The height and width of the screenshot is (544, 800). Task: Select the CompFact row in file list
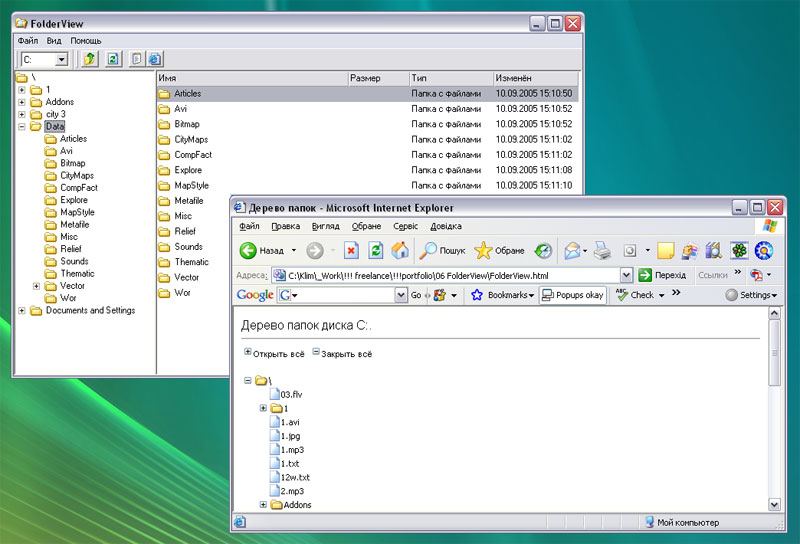pos(367,155)
